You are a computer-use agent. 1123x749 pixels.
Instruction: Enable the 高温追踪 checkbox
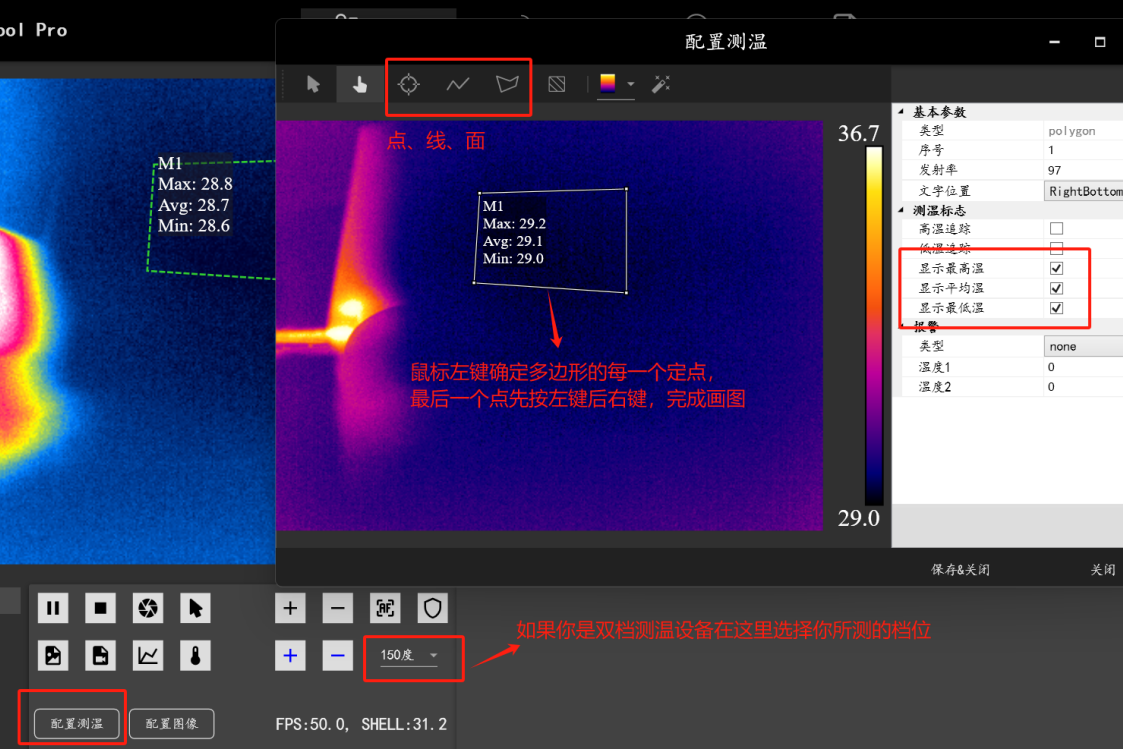1056,229
